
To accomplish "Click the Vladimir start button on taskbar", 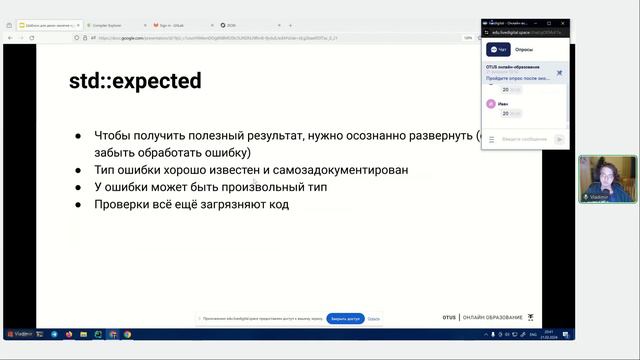I will click(x=19, y=334).
